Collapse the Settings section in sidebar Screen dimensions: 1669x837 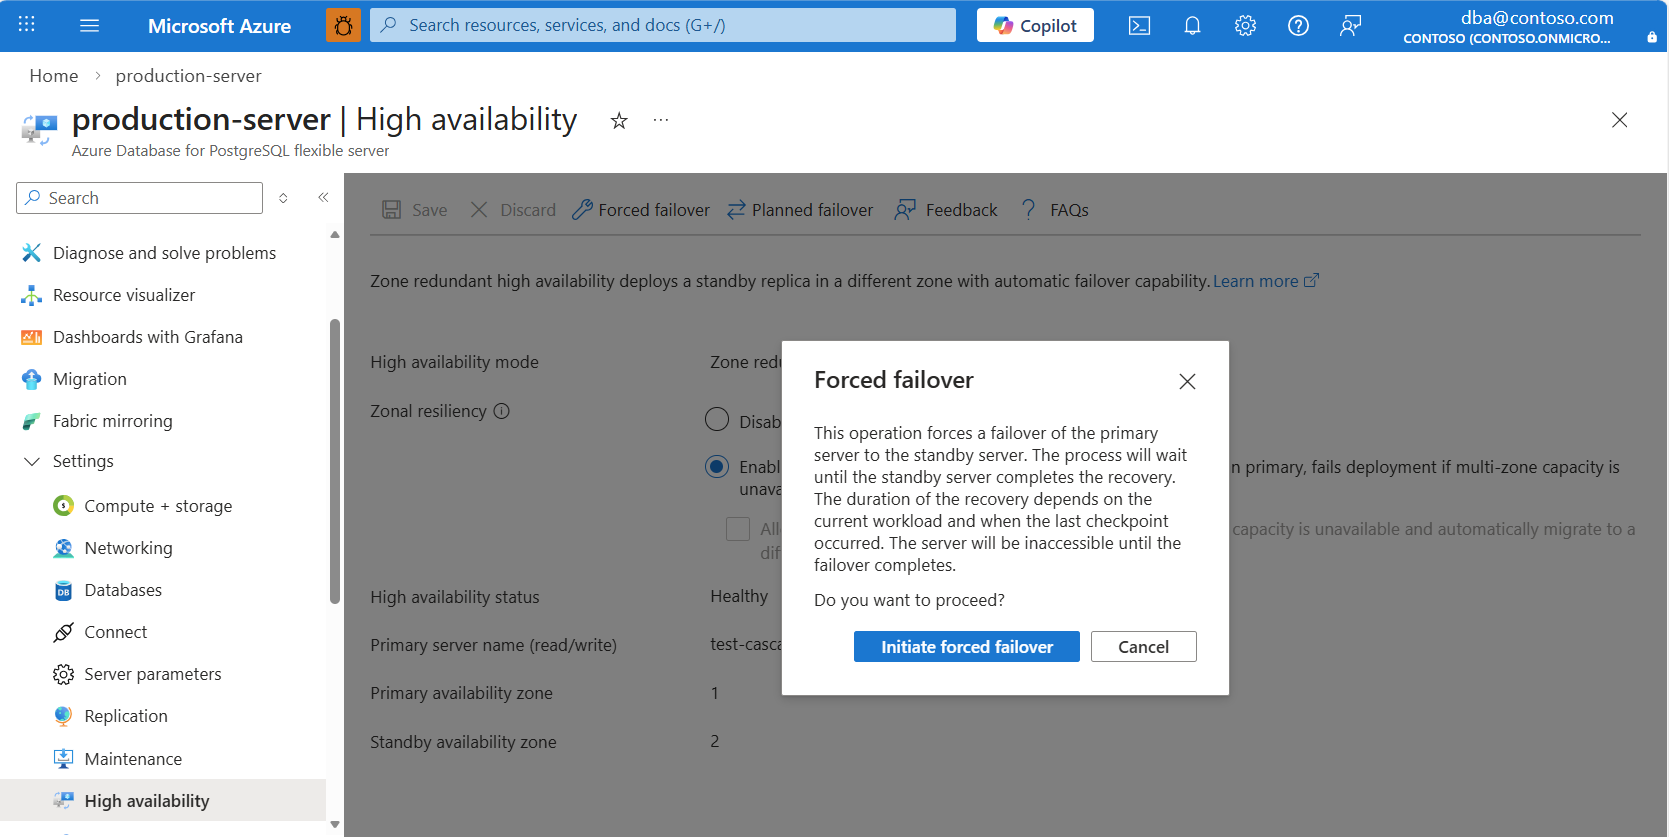tap(32, 461)
